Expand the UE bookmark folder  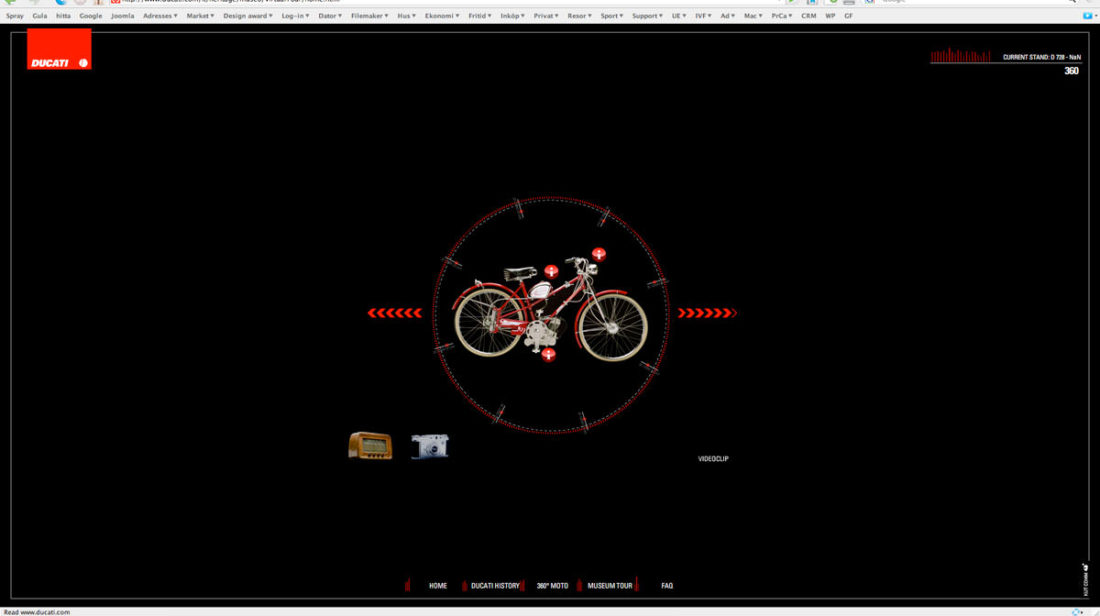pyautogui.click(x=679, y=15)
